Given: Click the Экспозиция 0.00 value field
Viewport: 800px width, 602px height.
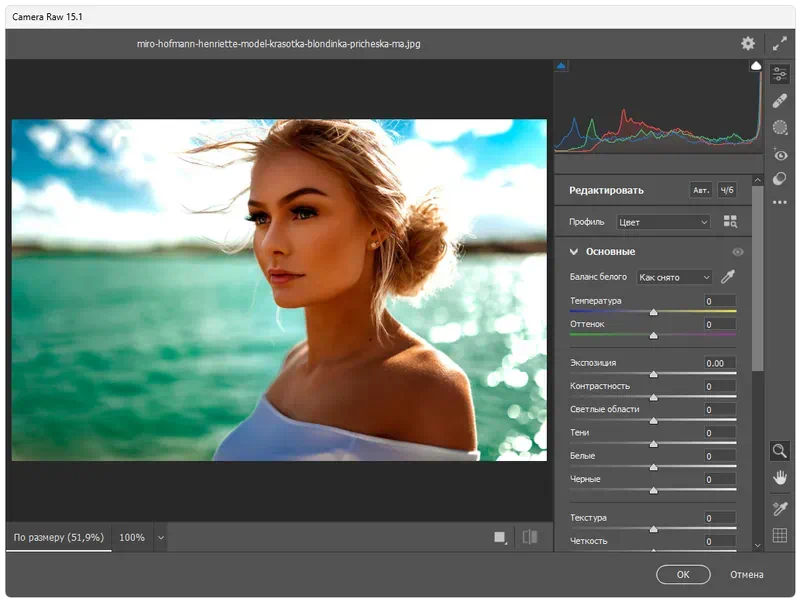Looking at the screenshot, I should [x=720, y=363].
